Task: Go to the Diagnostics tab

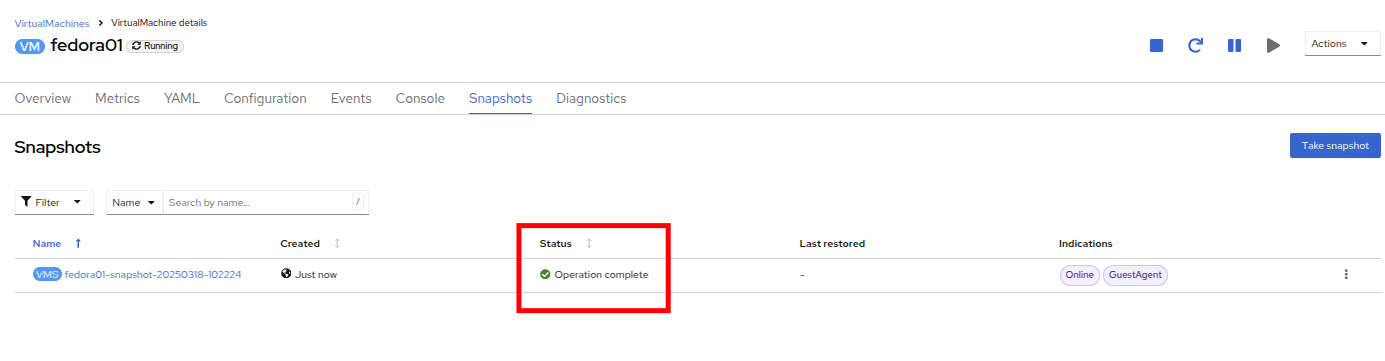Action: tap(591, 98)
